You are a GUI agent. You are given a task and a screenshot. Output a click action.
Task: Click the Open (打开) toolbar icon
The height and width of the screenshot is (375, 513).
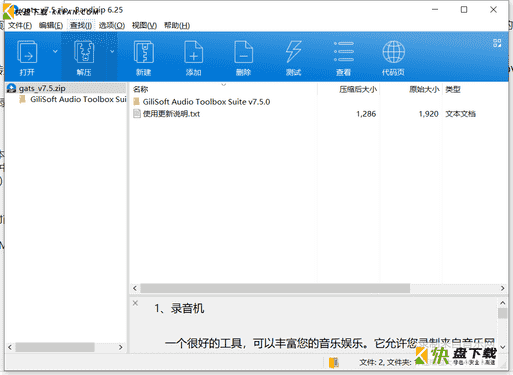pyautogui.click(x=27, y=52)
